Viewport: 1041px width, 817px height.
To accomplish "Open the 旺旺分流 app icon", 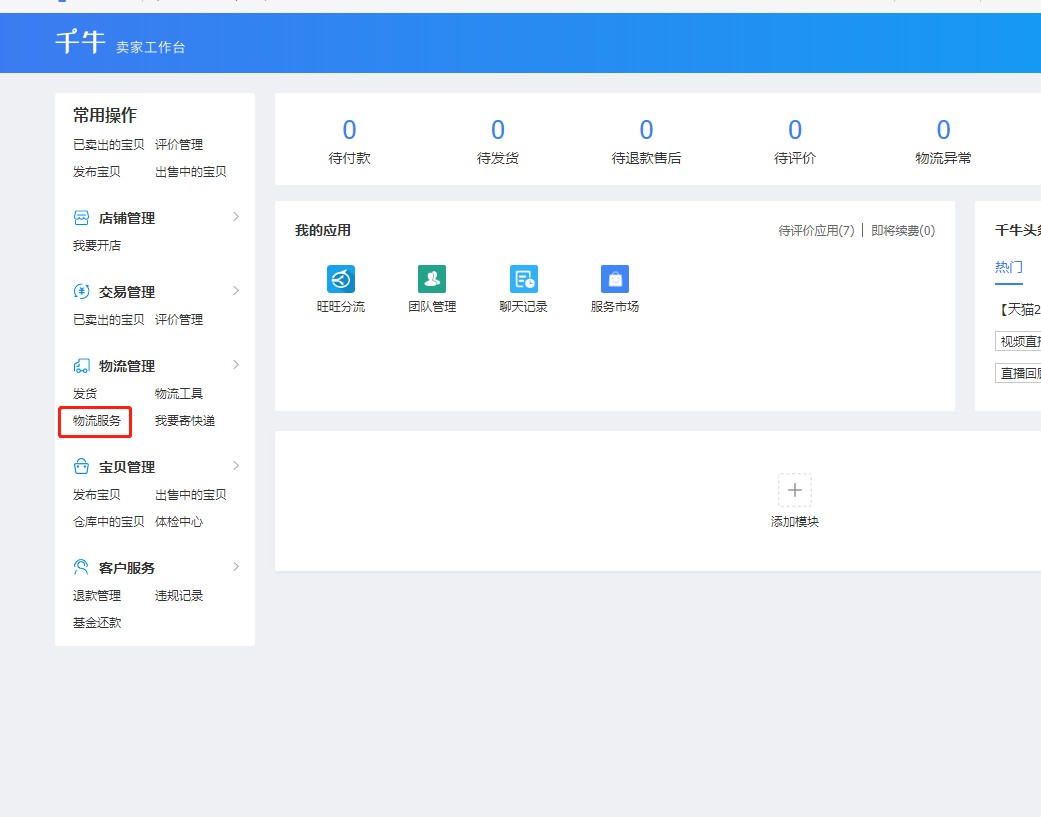I will (341, 279).
